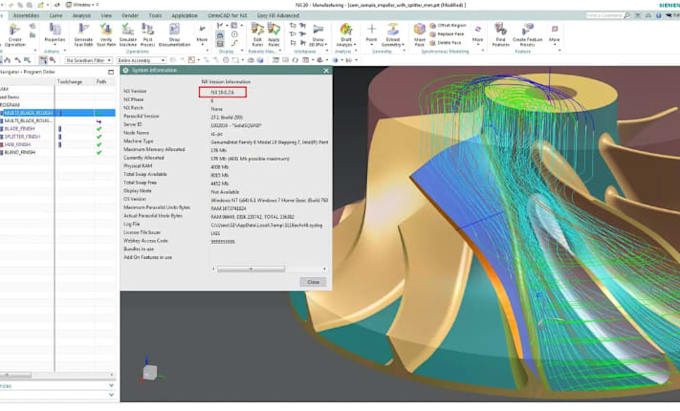
Task: Click the NX Version value in dialog
Action: 222,92
